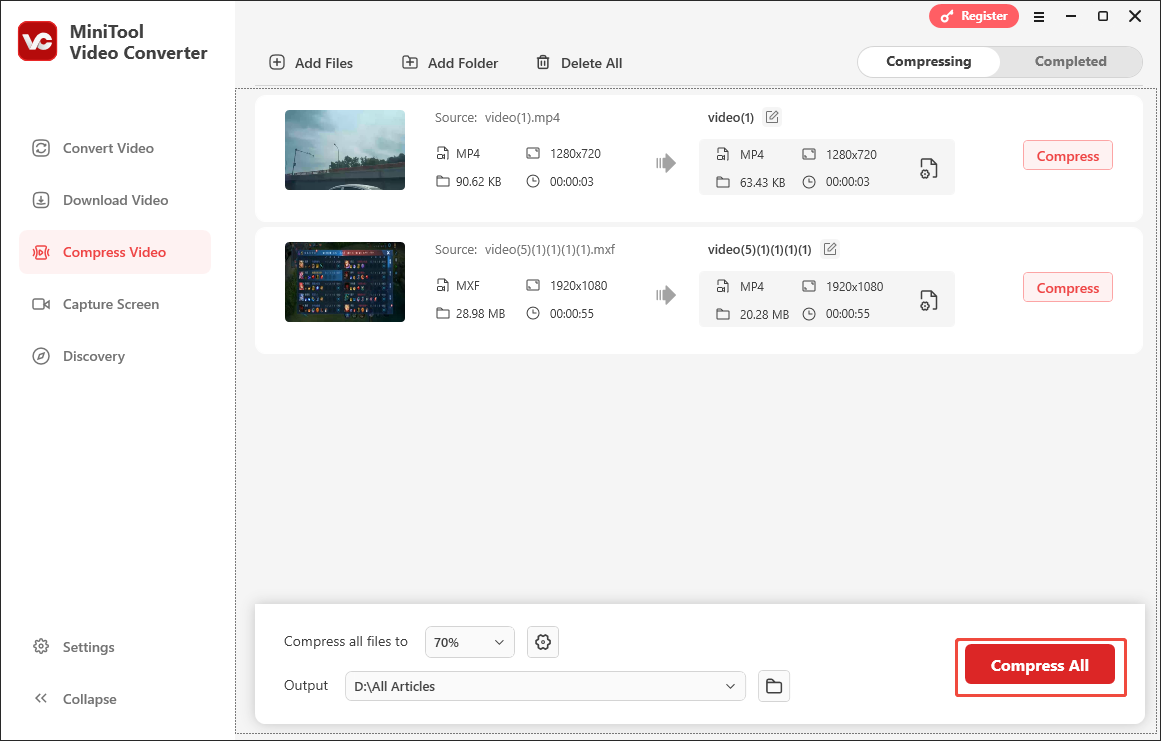This screenshot has height=741, width=1161.
Task: Open the gear settings beside compress ratio
Action: tap(543, 642)
